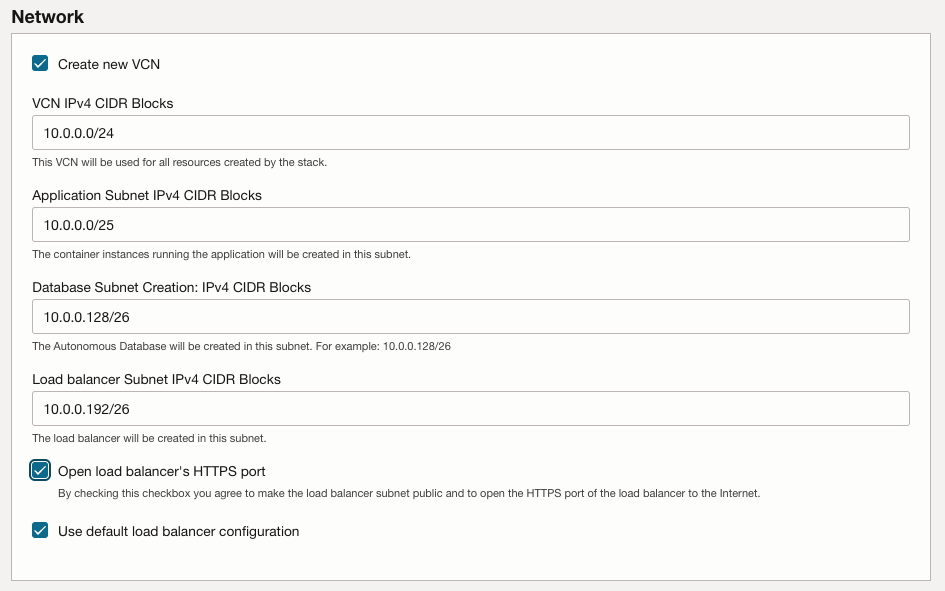Click the container instances subnet helper text
Screen dimensions: 945x591
coord(221,254)
